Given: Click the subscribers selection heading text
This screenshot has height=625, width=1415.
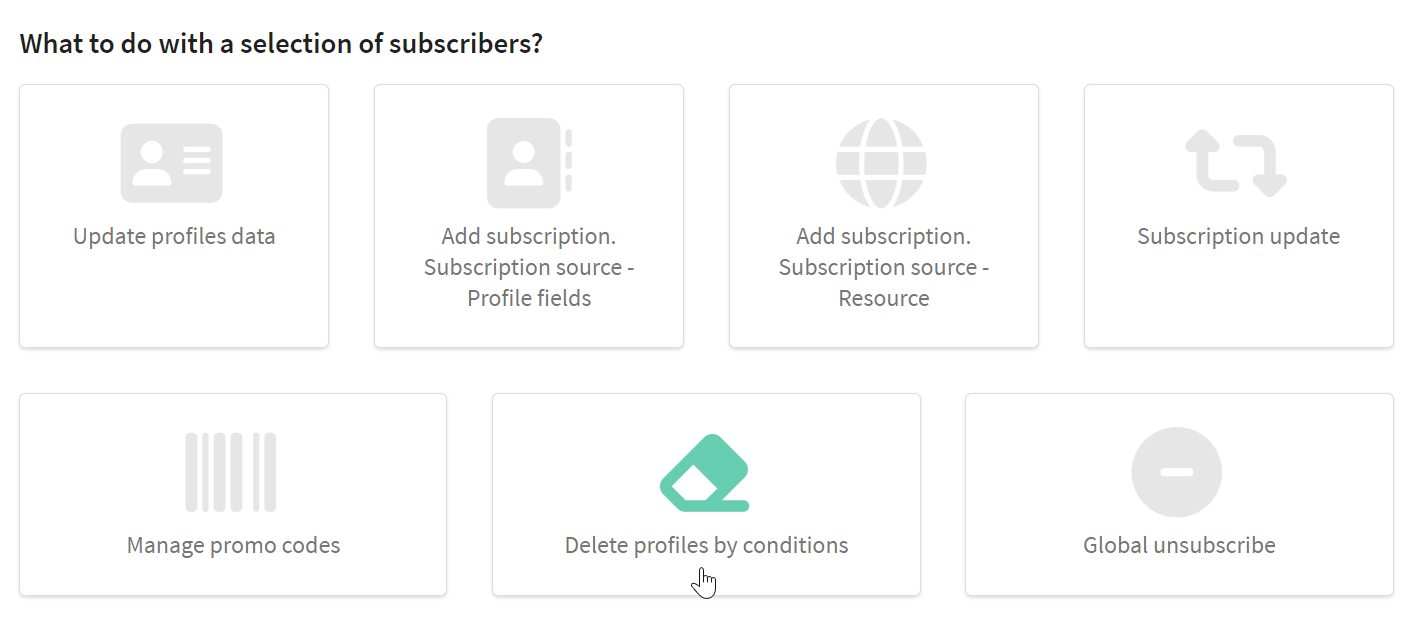Looking at the screenshot, I should [x=281, y=44].
